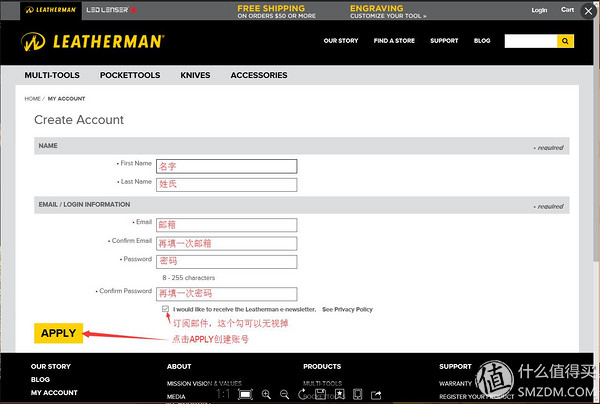This screenshot has width=600, height=404.
Task: Click the FREE SHIPPING banner text
Action: [276, 11]
